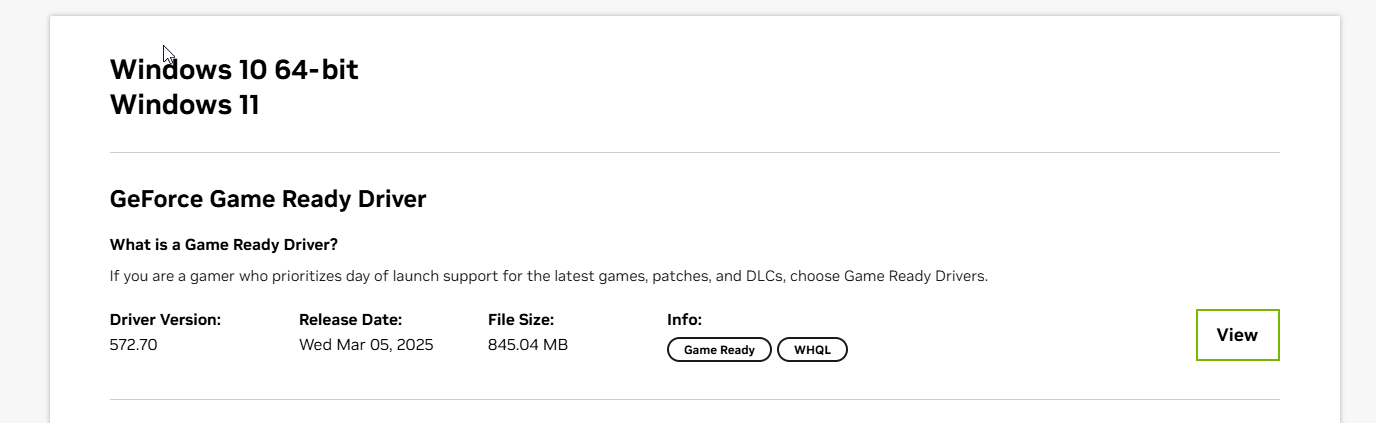Screen dimensions: 1376x423
Task: Click the Wed Mar 05, 2025 date
Action: click(366, 345)
